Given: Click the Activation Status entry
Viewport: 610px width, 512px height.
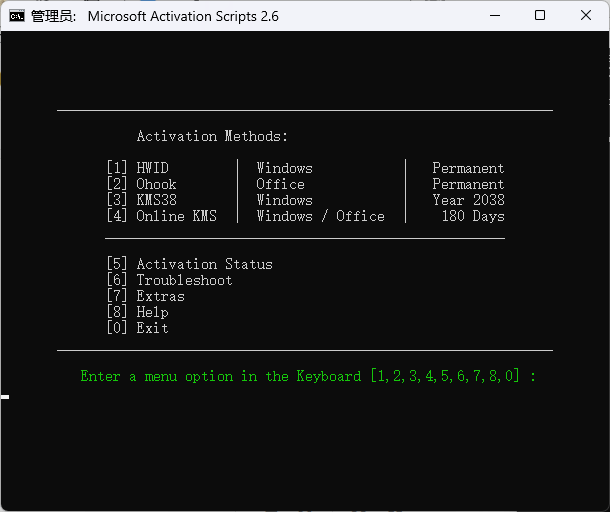Looking at the screenshot, I should click(190, 264).
